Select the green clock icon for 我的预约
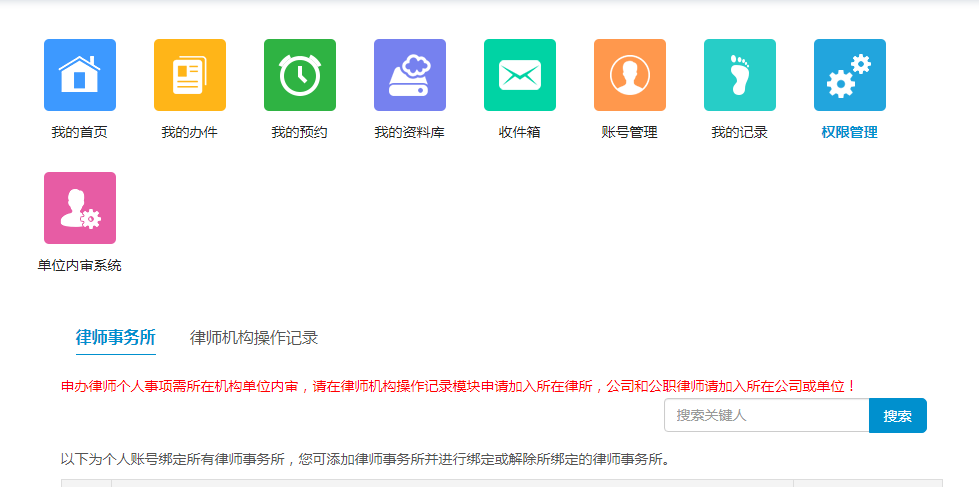 point(300,75)
